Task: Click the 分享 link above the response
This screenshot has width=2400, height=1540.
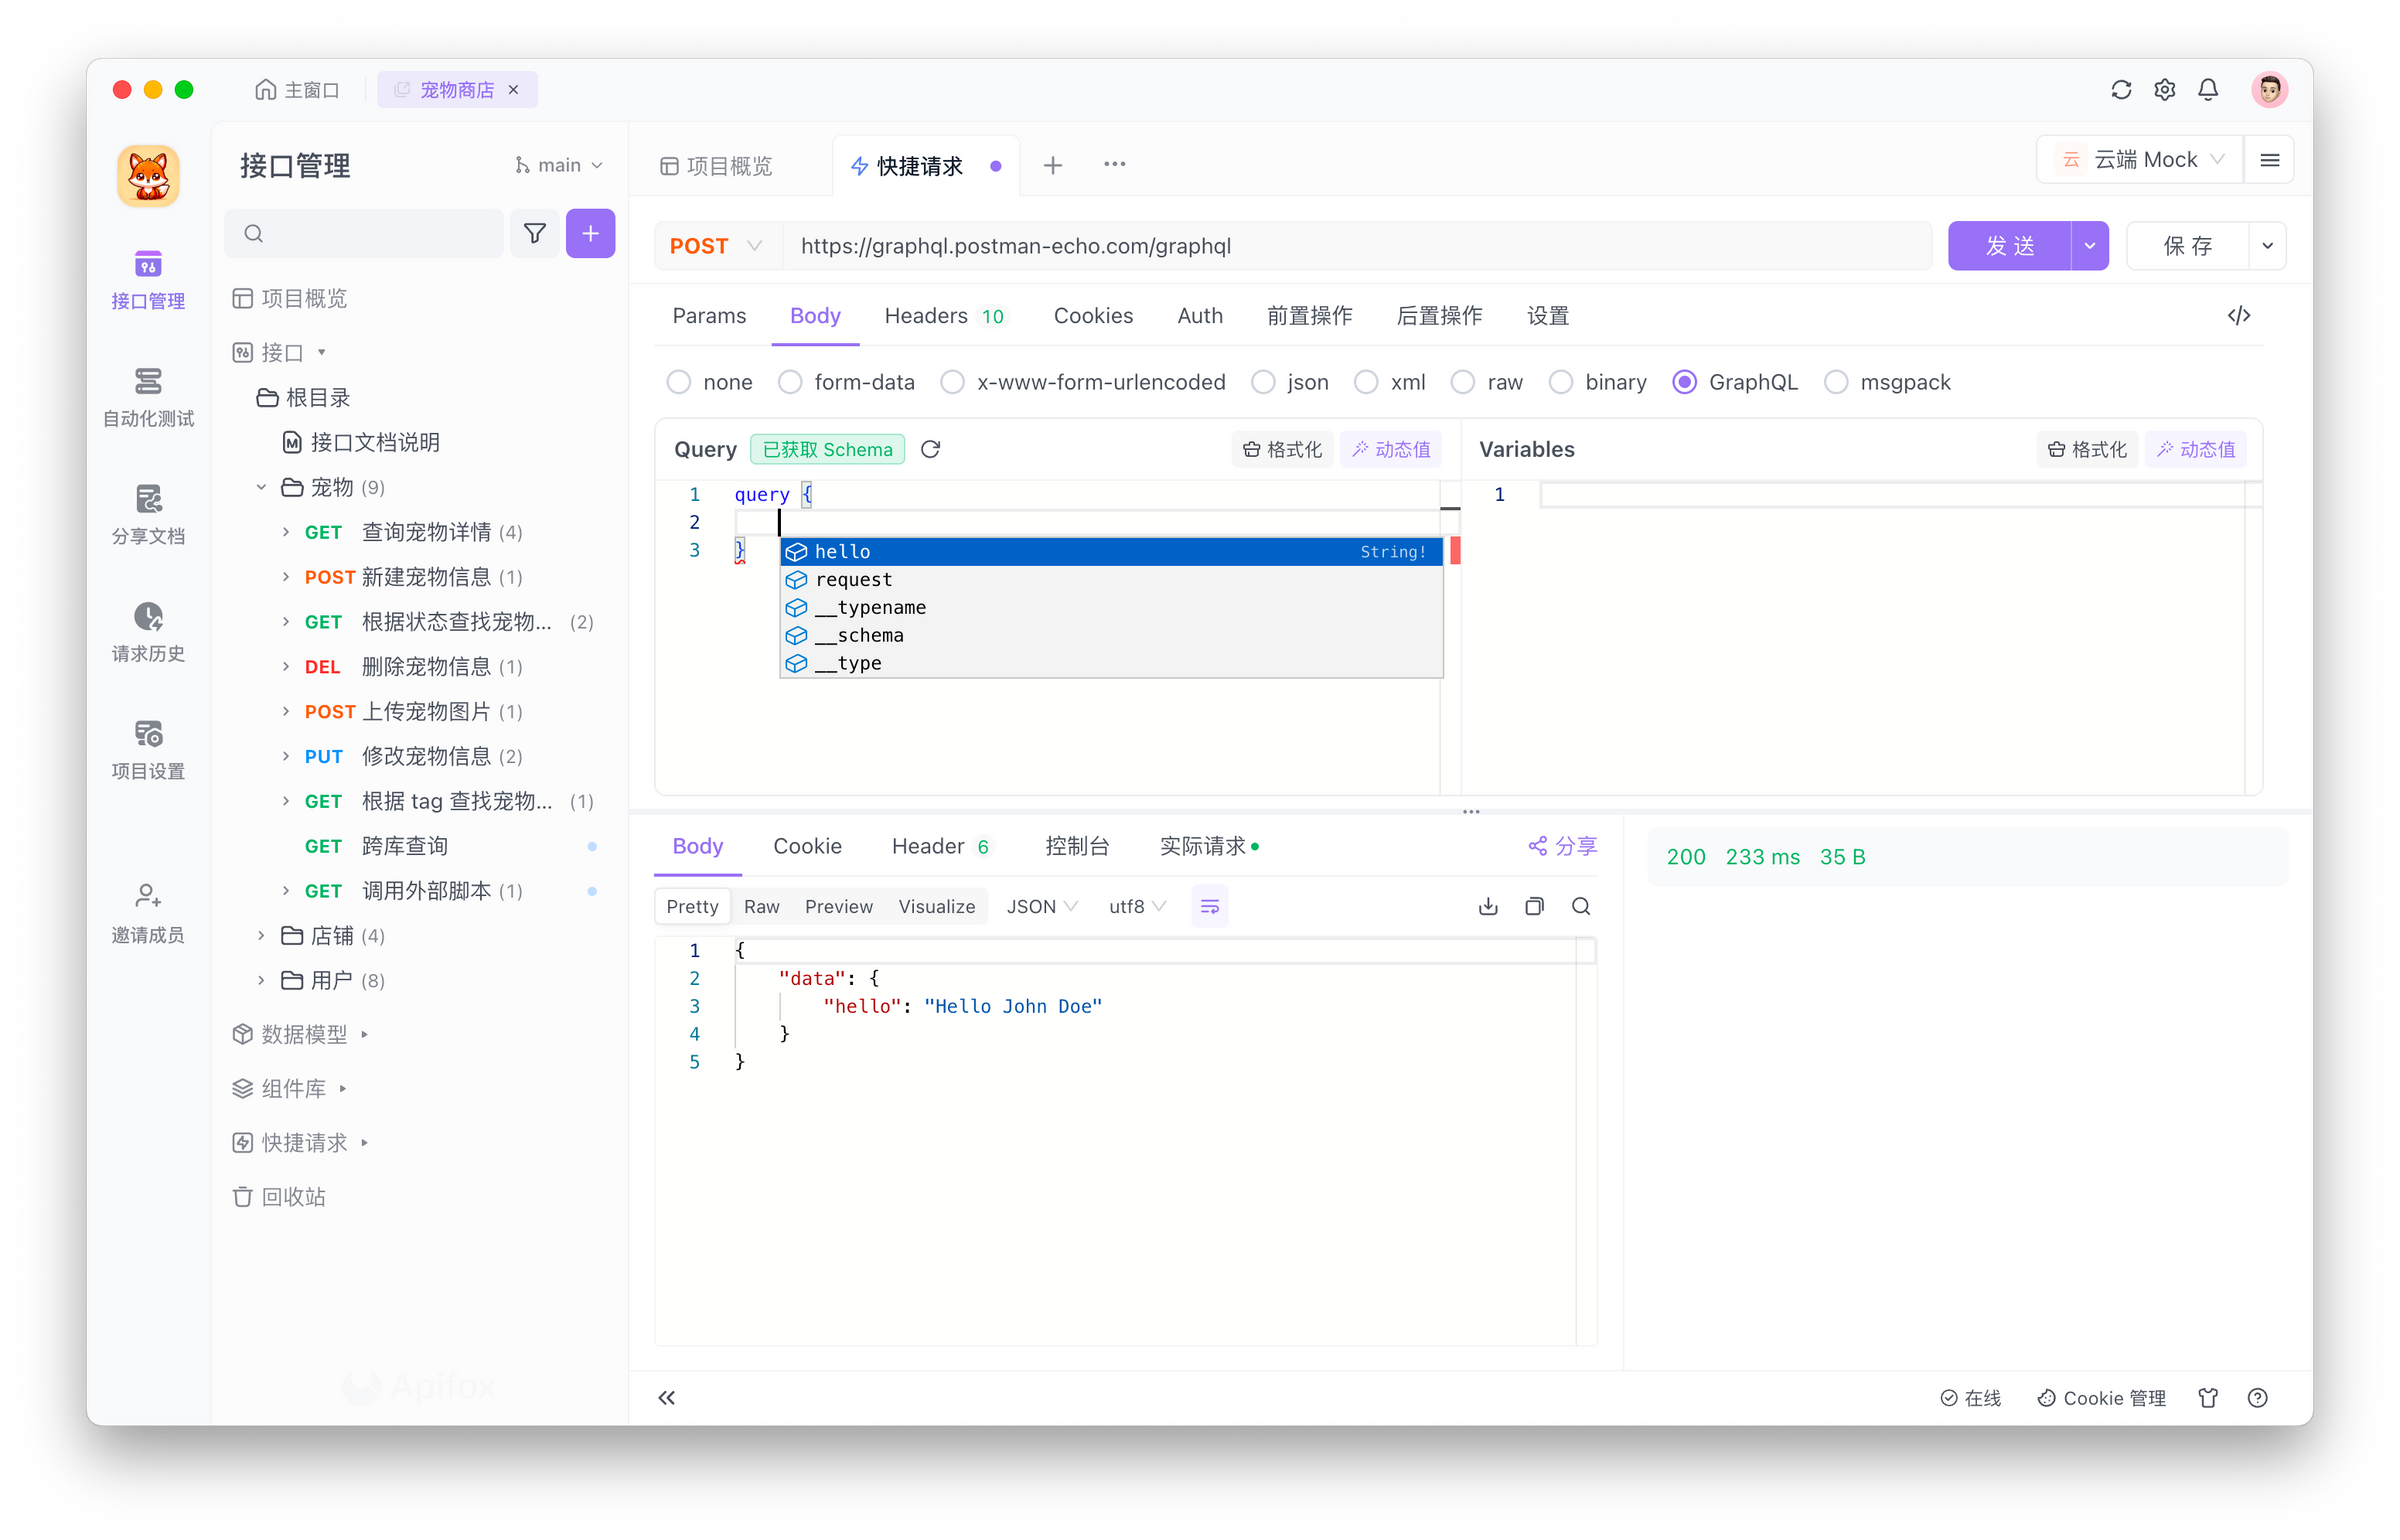Action: click(x=1562, y=845)
